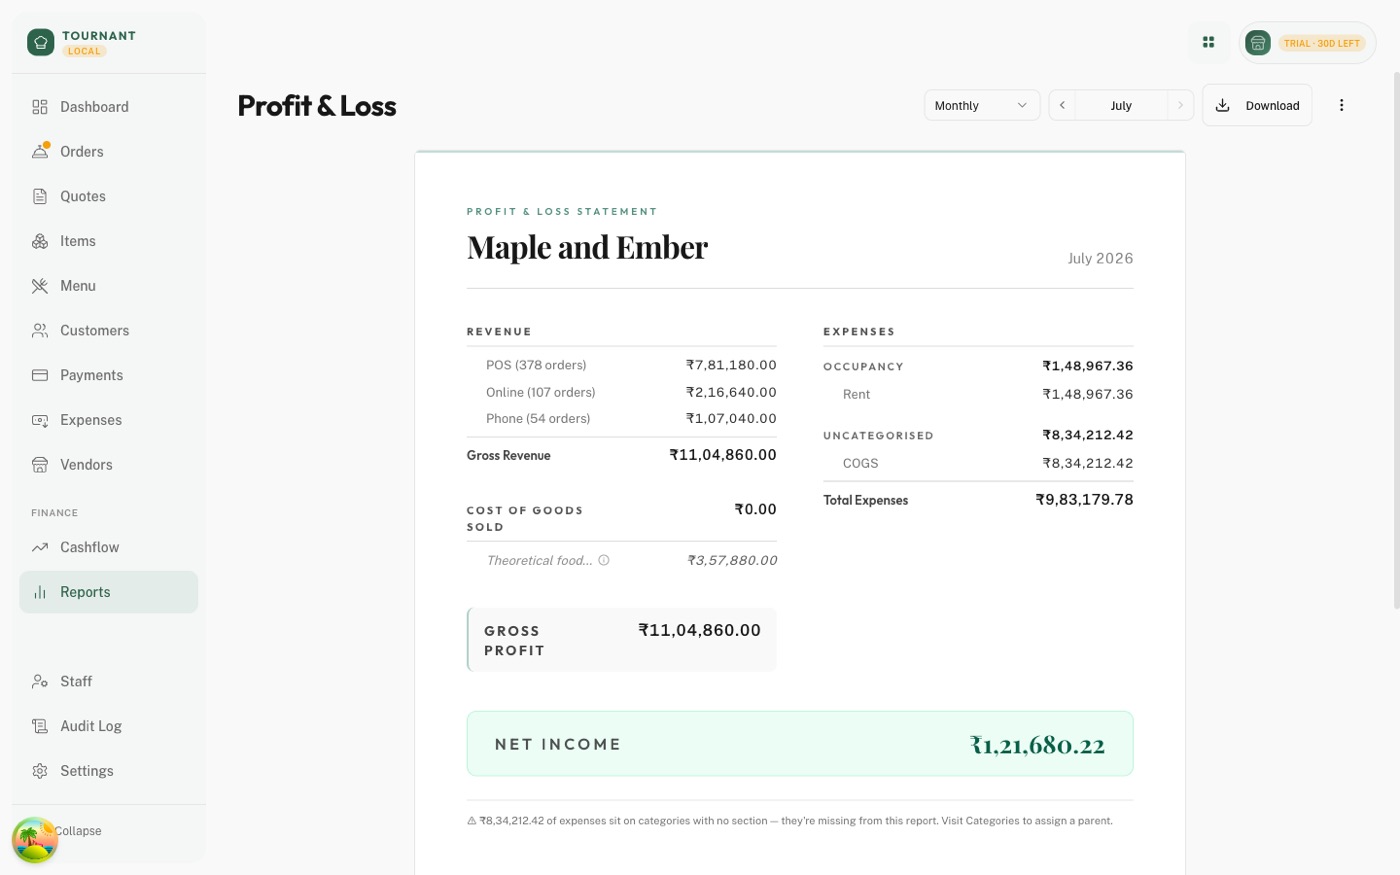Viewport: 1400px width, 875px height.
Task: Open the Vendors storefront icon
Action: coord(40,465)
